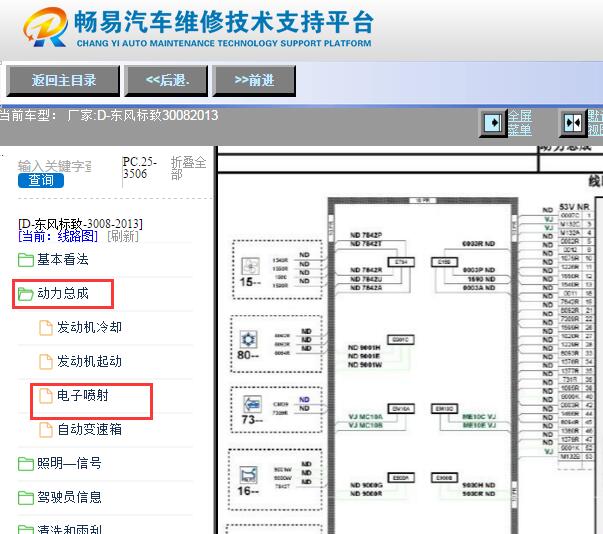This screenshot has height=534, width=603.
Task: Focus the keyword search input field
Action: tap(55, 166)
